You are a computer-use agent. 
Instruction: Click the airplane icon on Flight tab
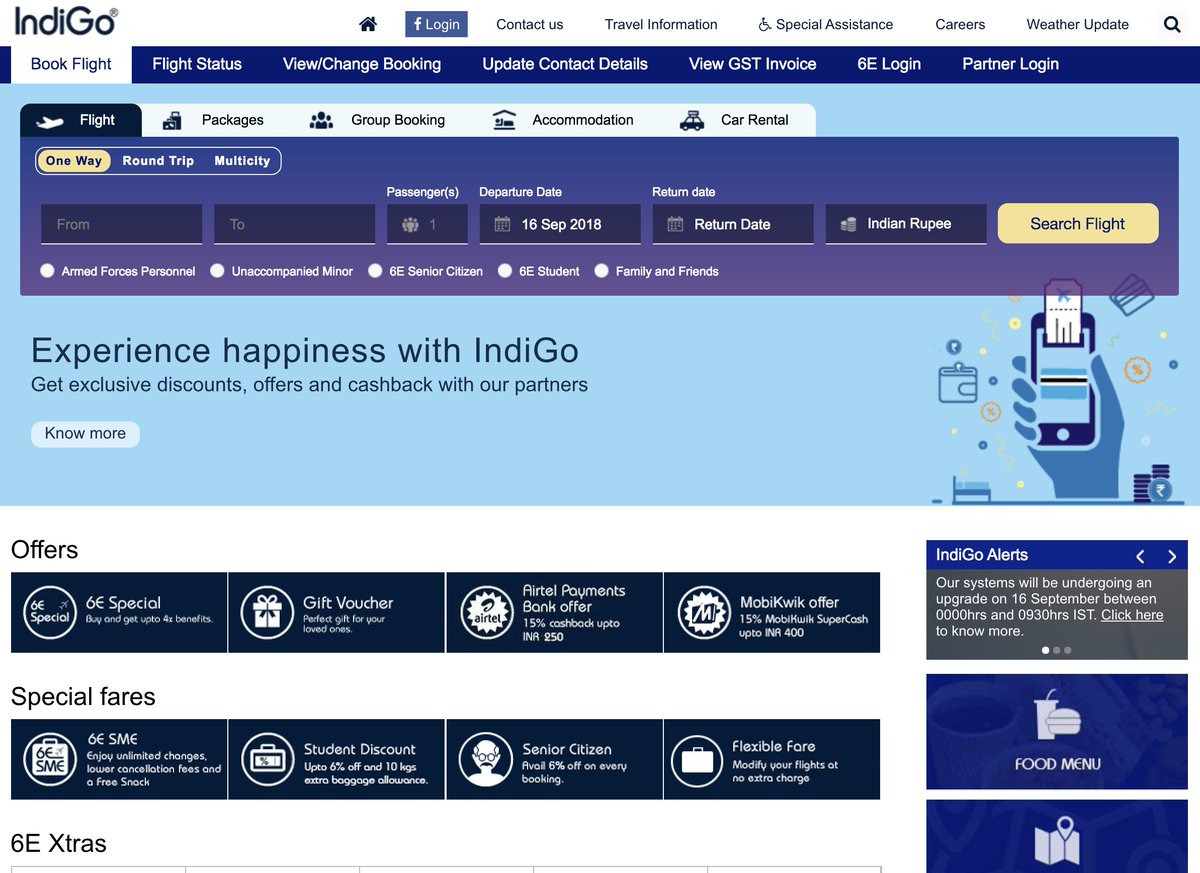(x=50, y=121)
